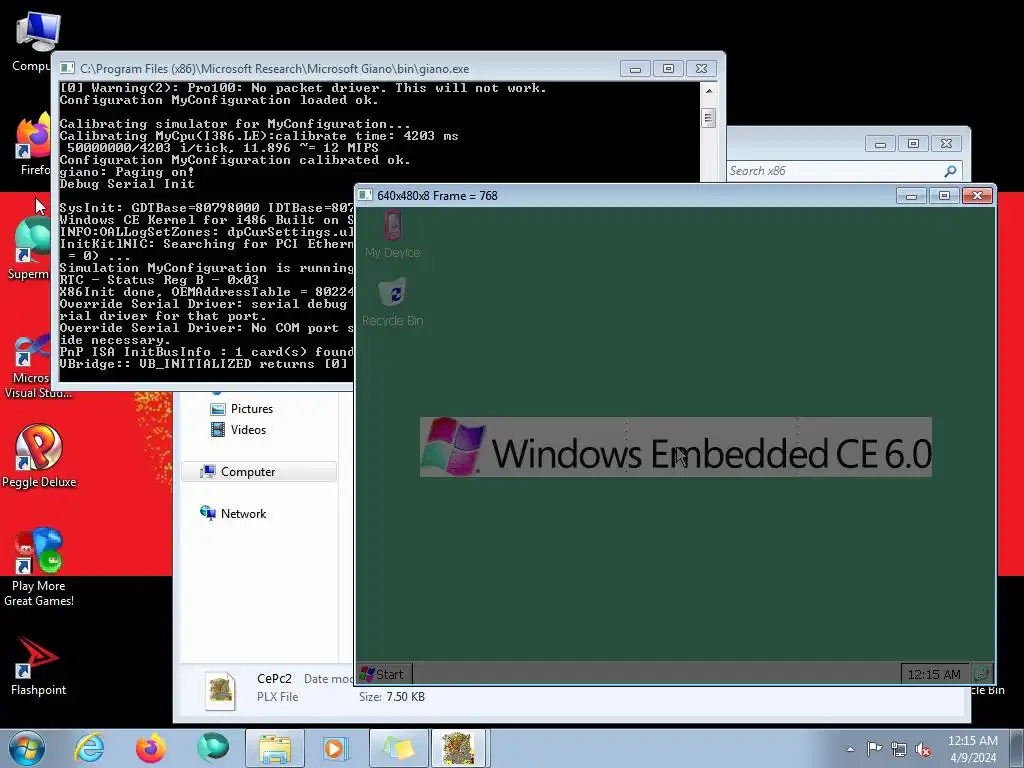Open the Supermium desktop shortcut
Image resolution: width=1024 pixels, height=768 pixels.
pyautogui.click(x=29, y=249)
